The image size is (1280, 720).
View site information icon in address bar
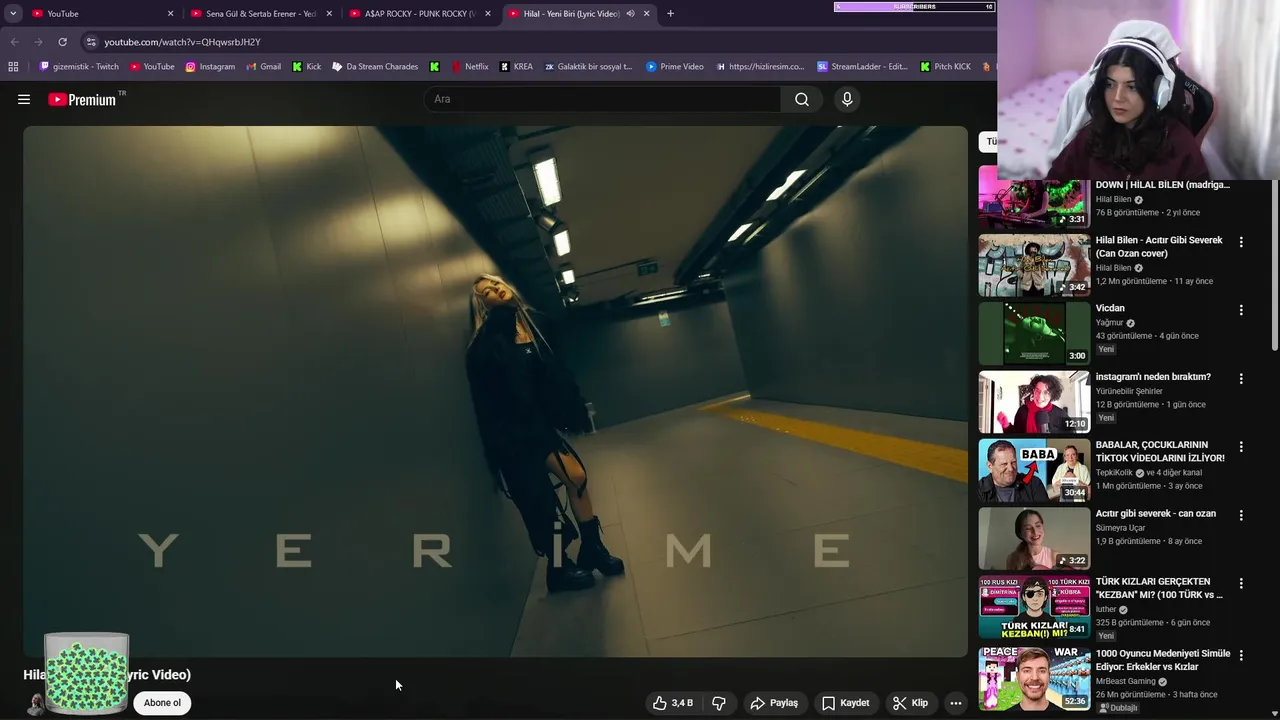91,42
